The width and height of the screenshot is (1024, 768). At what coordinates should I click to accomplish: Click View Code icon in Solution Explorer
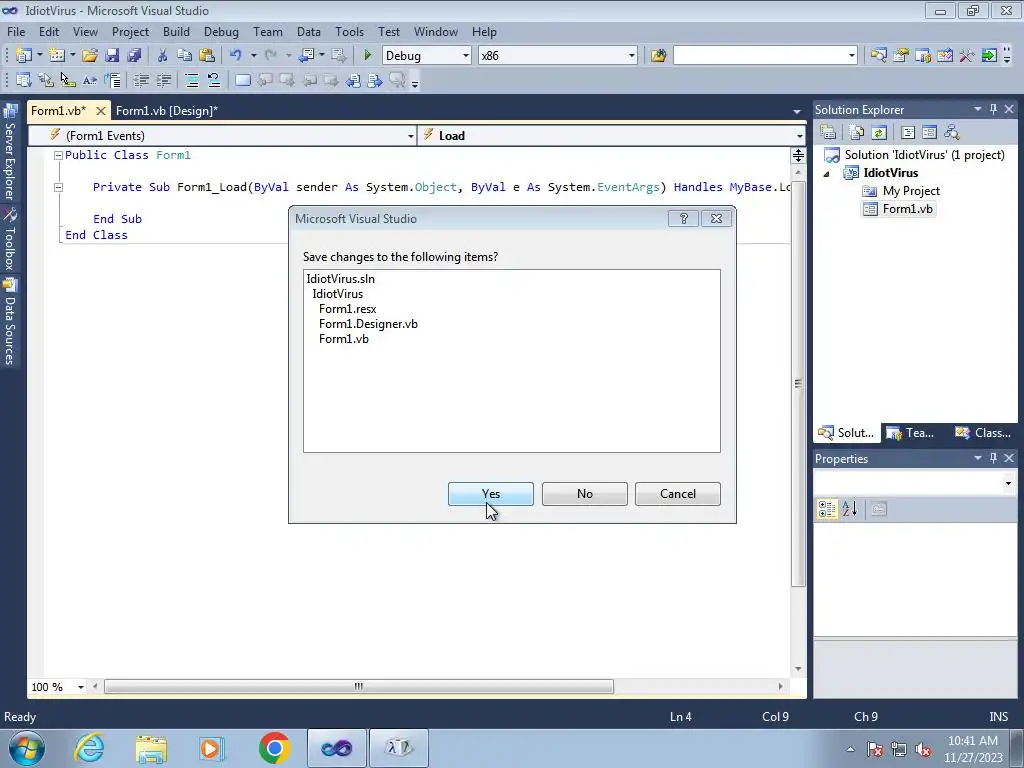[908, 133]
